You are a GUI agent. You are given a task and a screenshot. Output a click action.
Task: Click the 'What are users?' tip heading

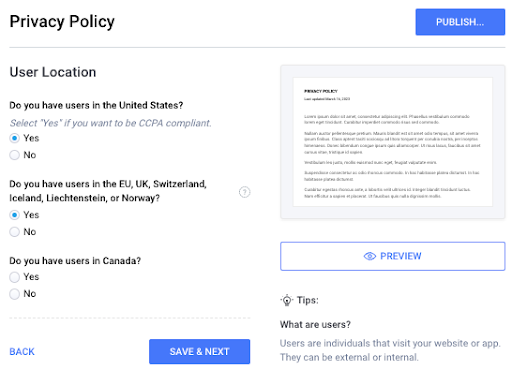click(x=315, y=324)
